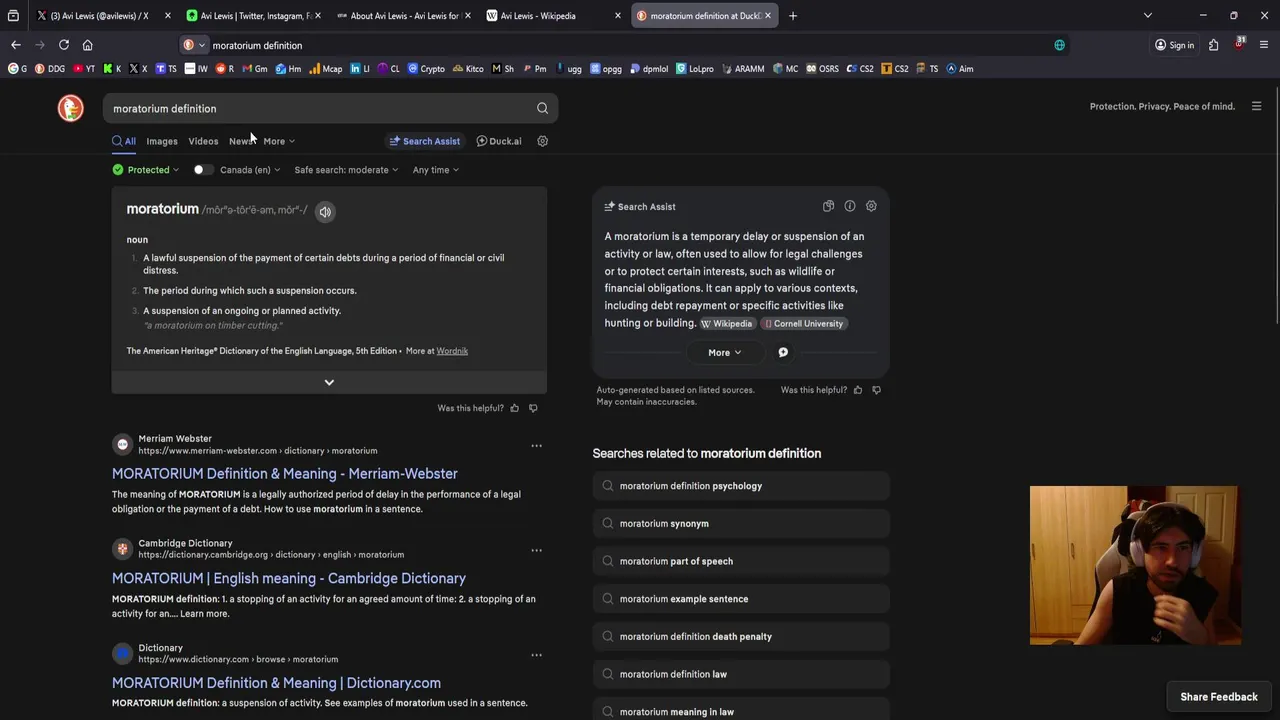Screen dimensions: 1280x720
Task: Open Search Assist chat bubble icon
Action: (783, 352)
